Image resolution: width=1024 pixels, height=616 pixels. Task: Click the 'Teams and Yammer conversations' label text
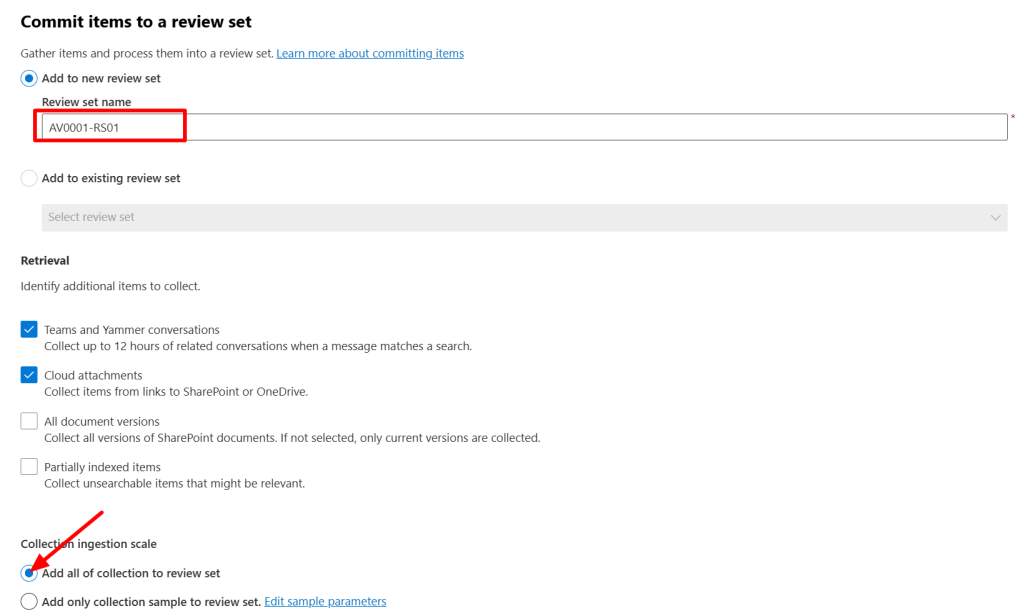131,330
